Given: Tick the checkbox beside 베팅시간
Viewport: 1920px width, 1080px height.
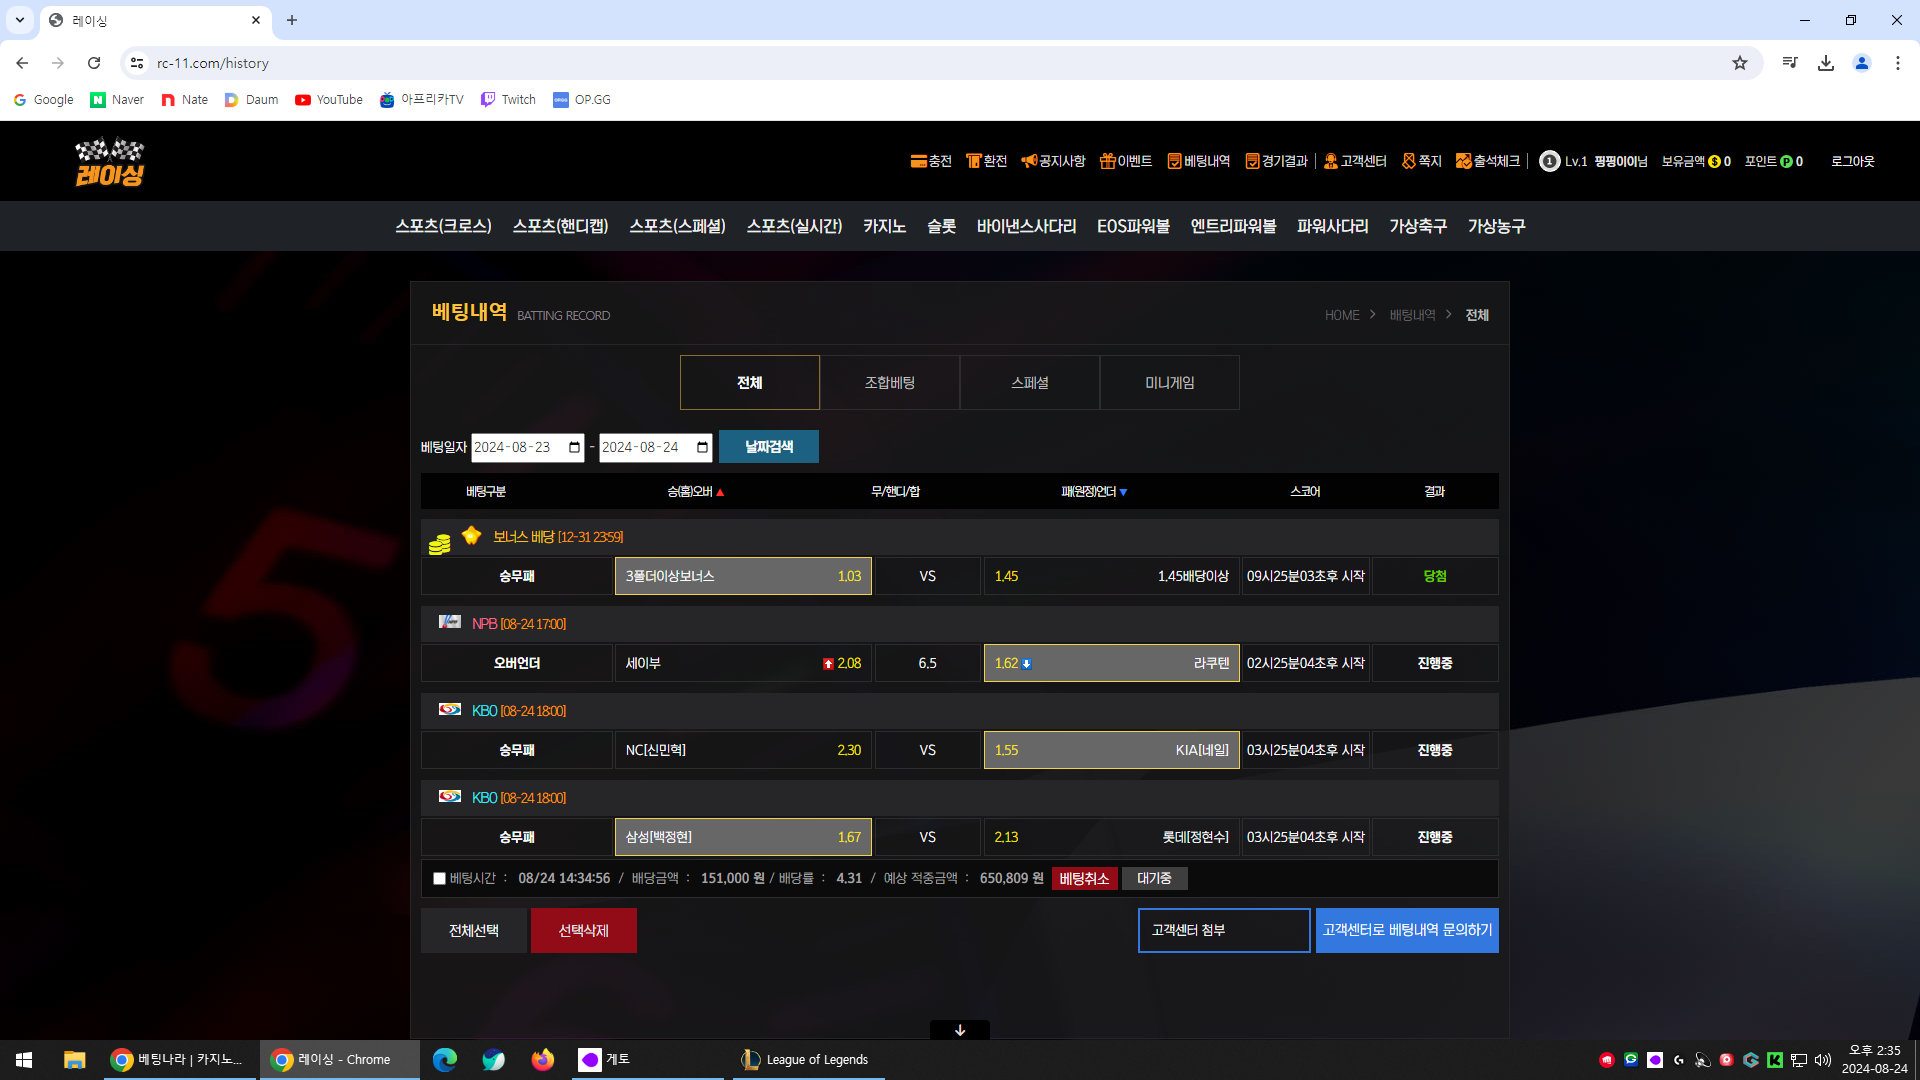Looking at the screenshot, I should (439, 879).
